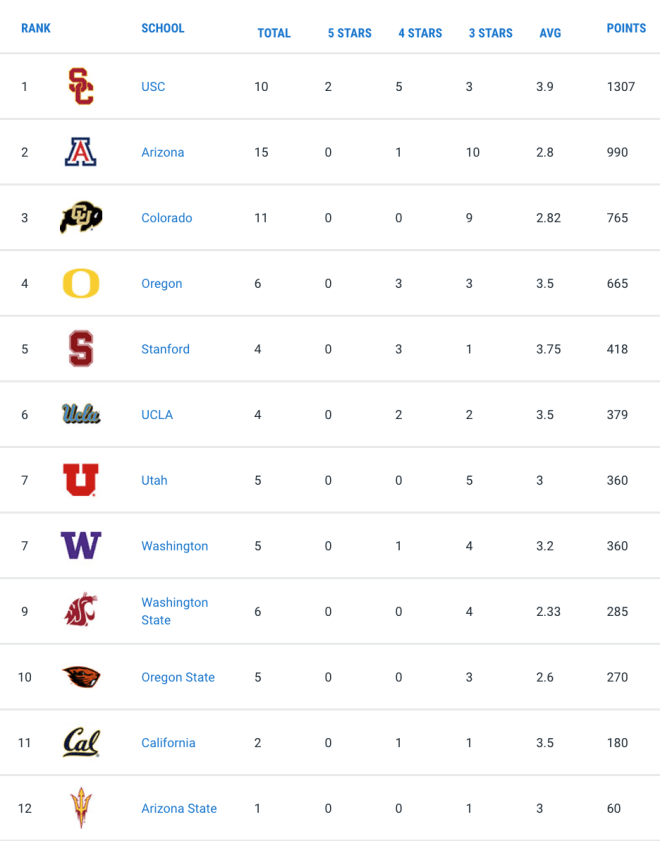
Task: Sort table by RANK header
Action: pos(36,28)
